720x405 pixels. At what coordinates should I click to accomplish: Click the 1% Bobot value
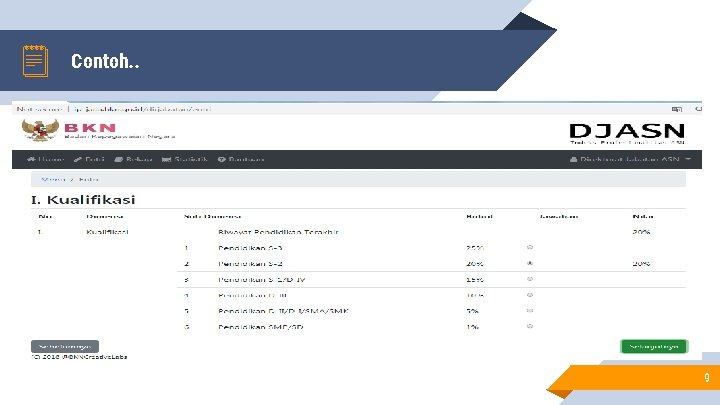click(x=472, y=327)
